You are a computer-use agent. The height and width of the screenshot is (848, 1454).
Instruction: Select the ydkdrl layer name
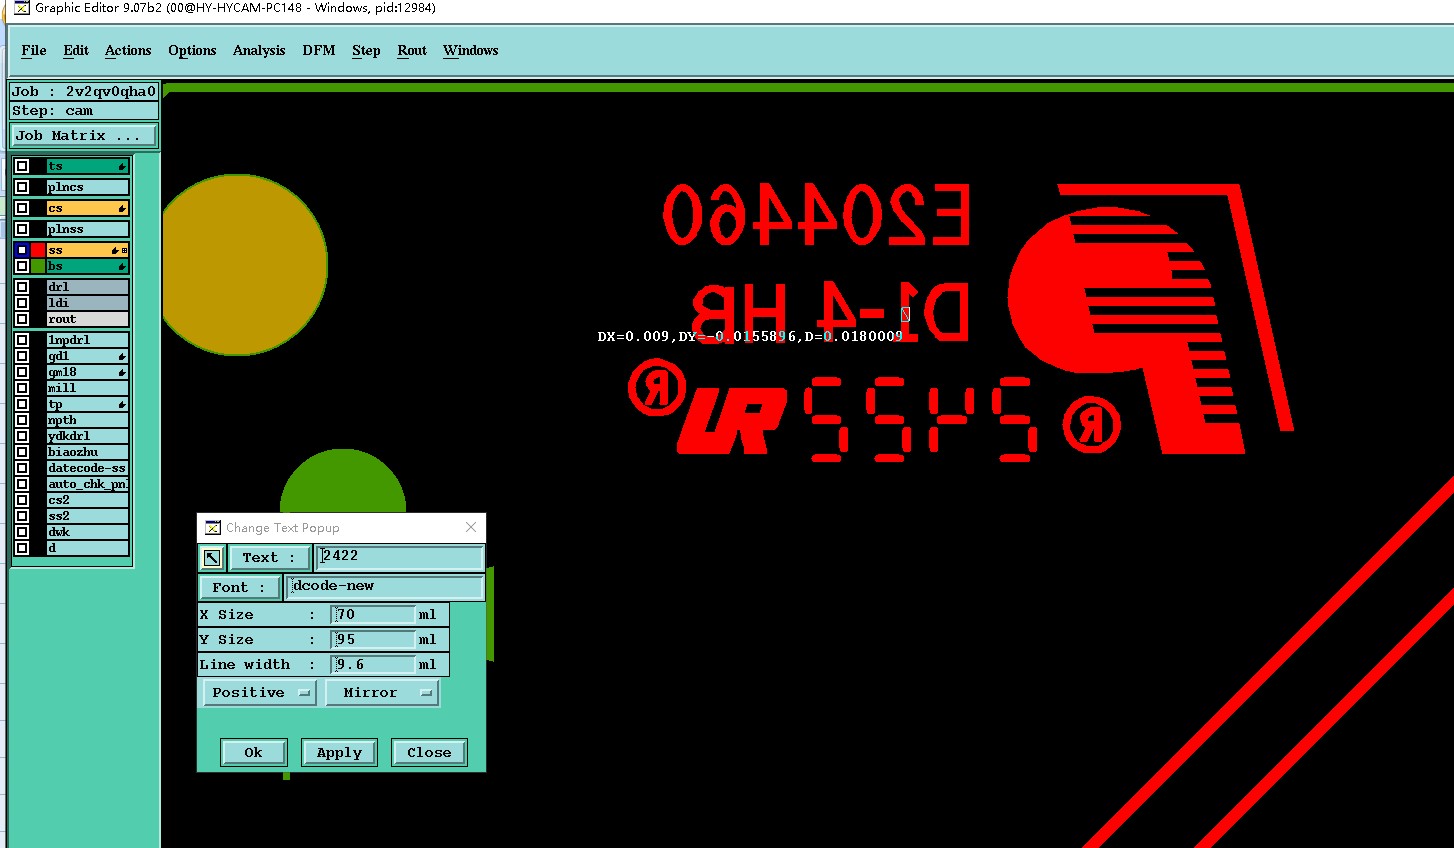click(87, 436)
